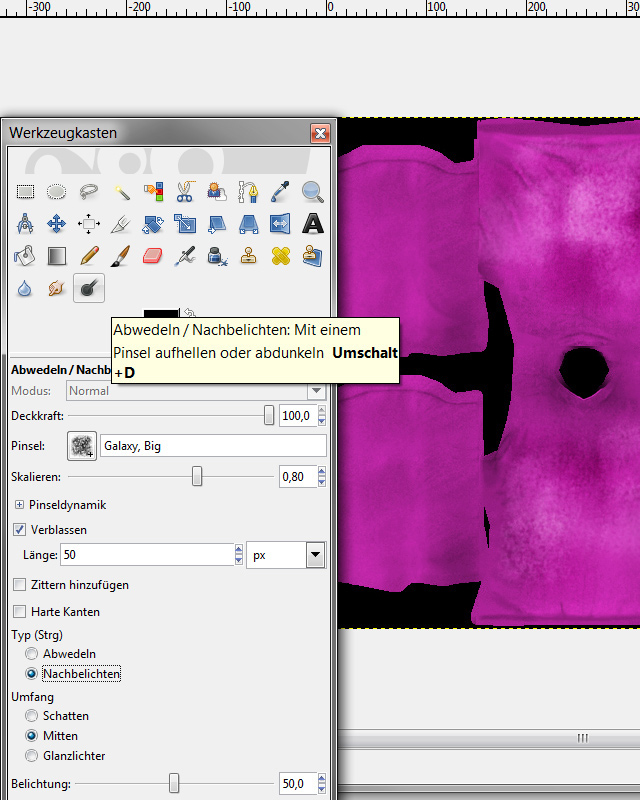Select the Zoom magnifier tool
The height and width of the screenshot is (800, 640).
click(312, 192)
